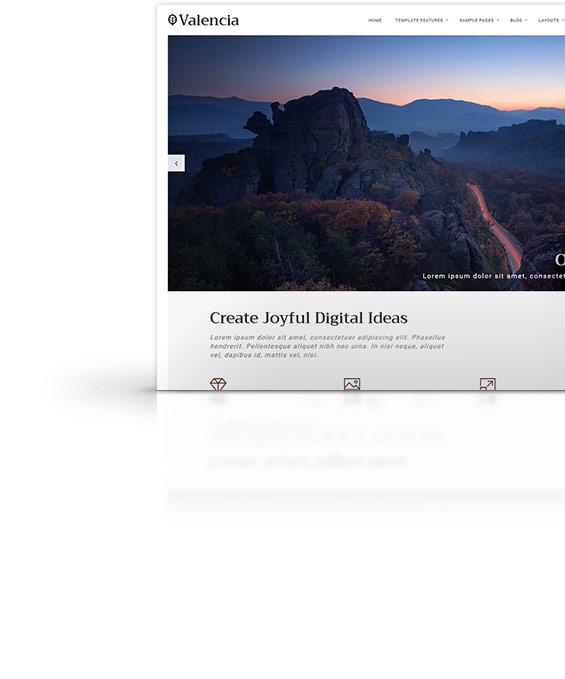565x679 pixels.
Task: Click the mountain sunset slideshow image
Action: (366, 163)
